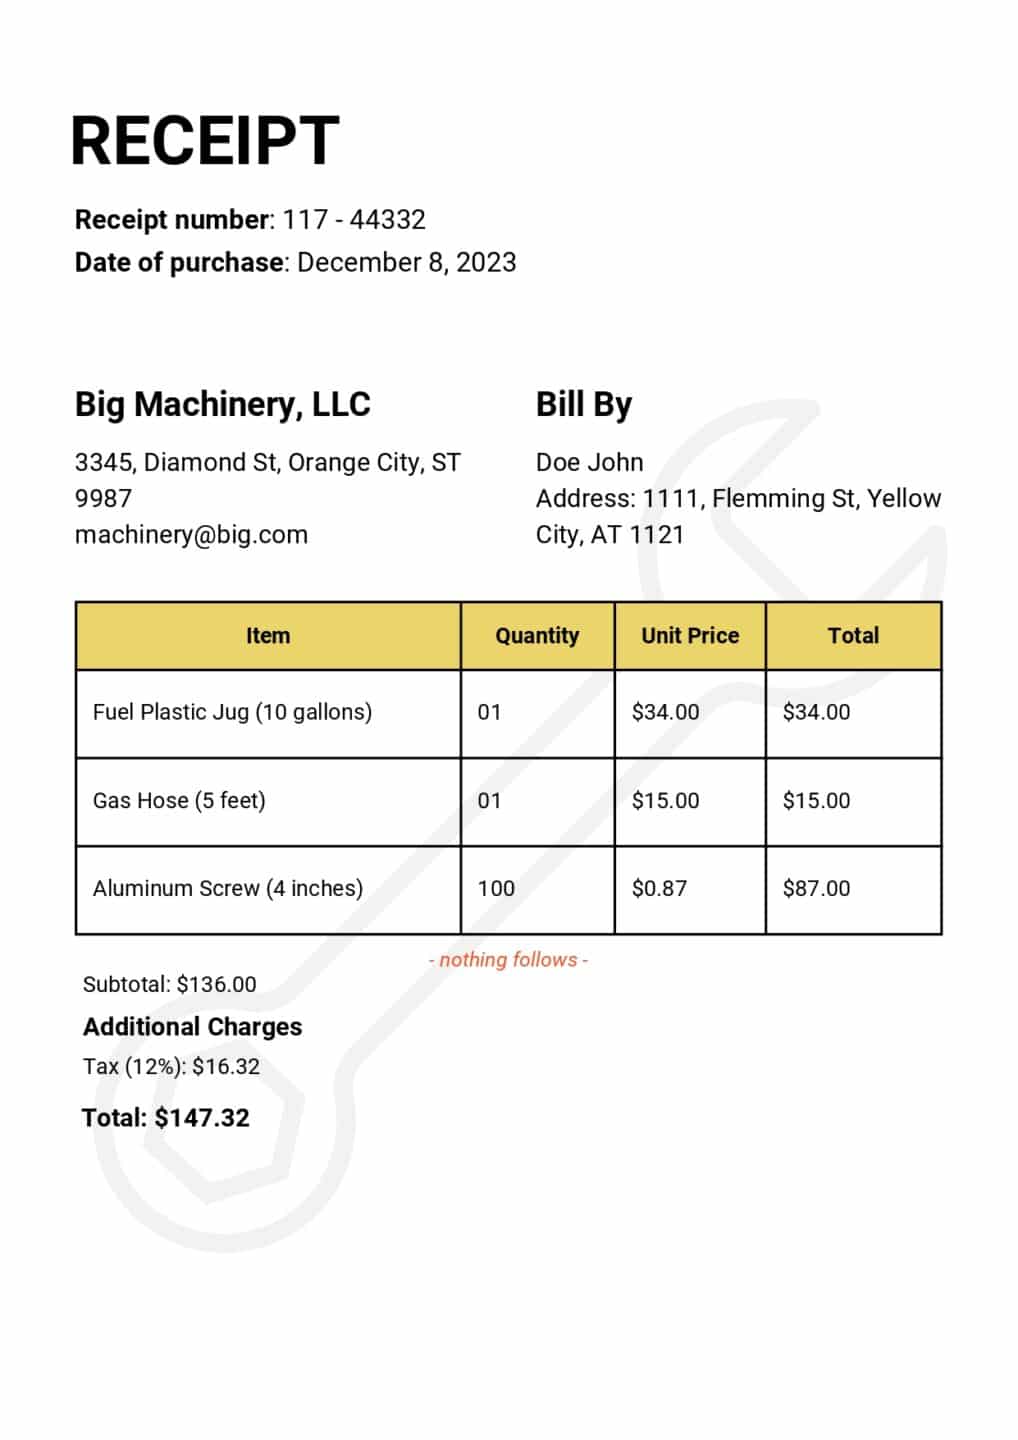This screenshot has width=1018, height=1440.
Task: Select the date December 8, 2023
Action: tap(406, 263)
